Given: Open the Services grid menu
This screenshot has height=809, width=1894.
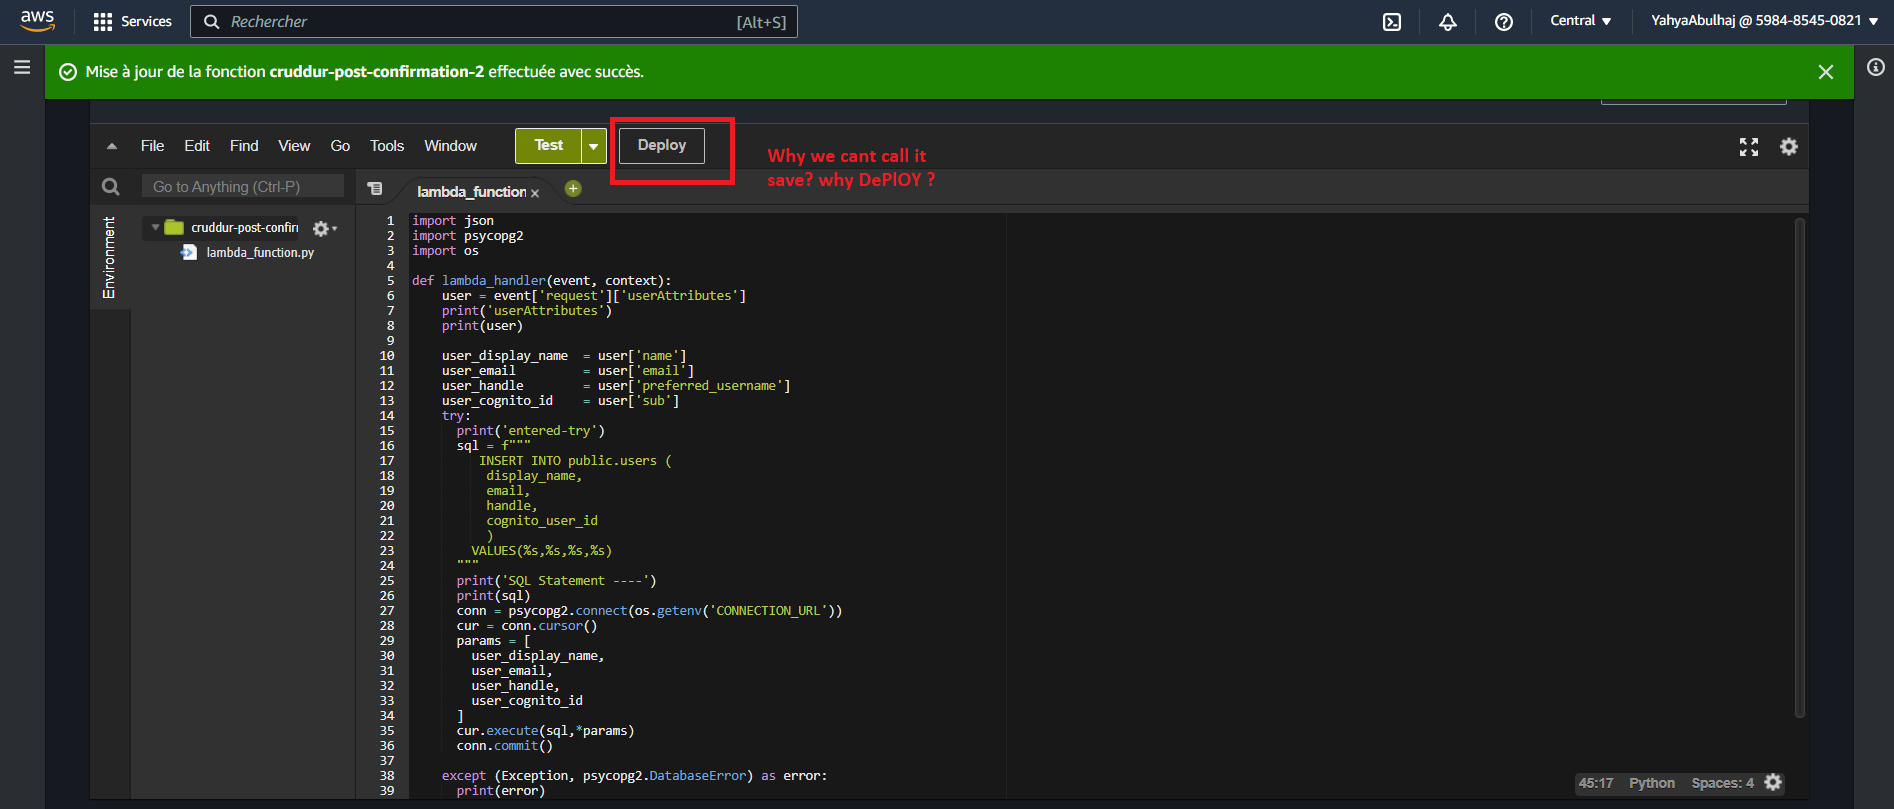Looking at the screenshot, I should coord(132,21).
